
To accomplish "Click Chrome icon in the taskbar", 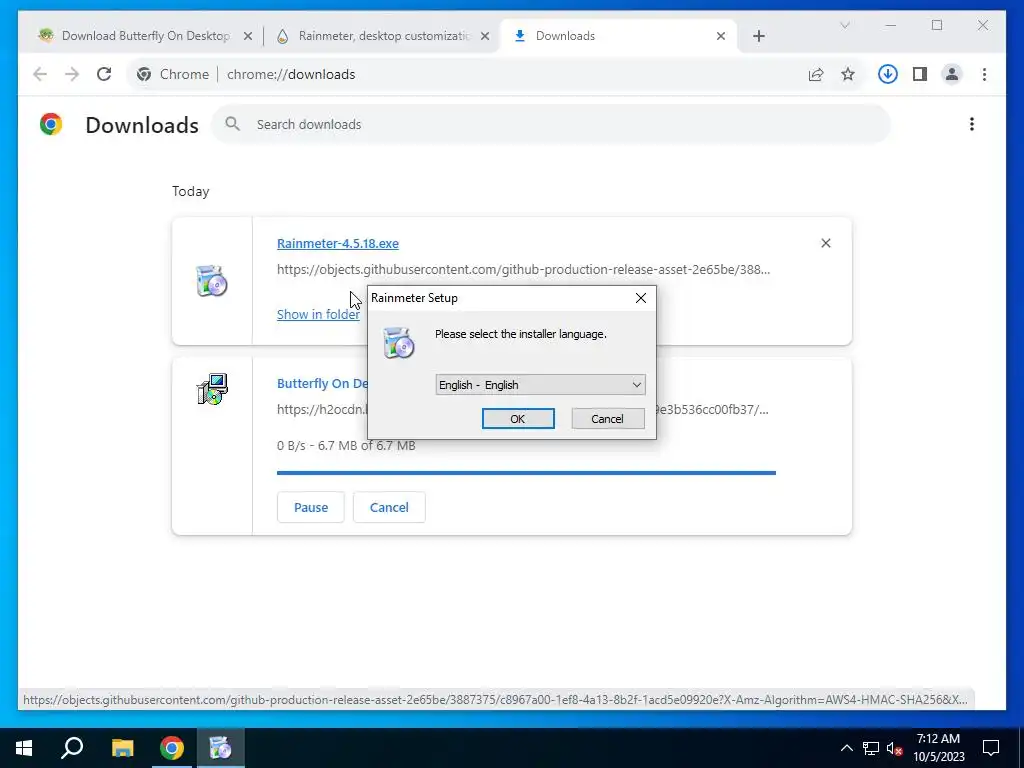I will tap(172, 748).
